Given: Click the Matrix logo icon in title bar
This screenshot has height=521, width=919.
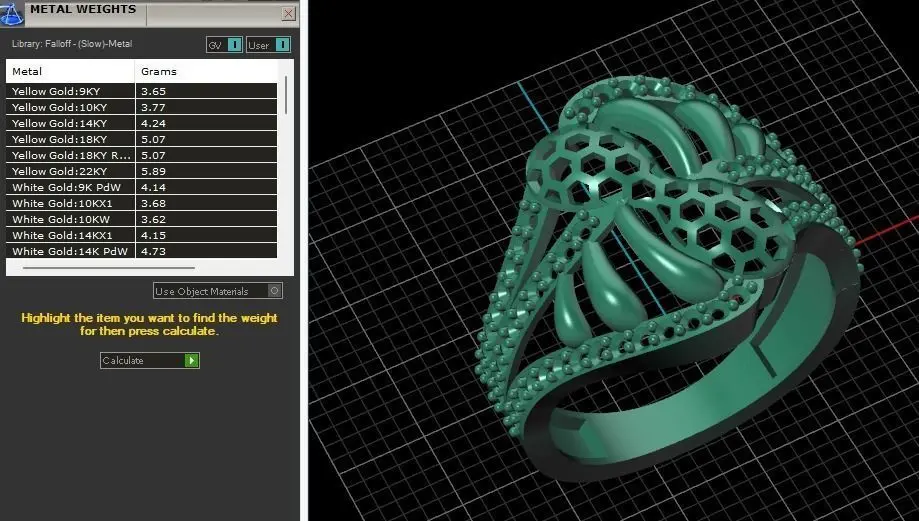Looking at the screenshot, I should click(12, 13).
